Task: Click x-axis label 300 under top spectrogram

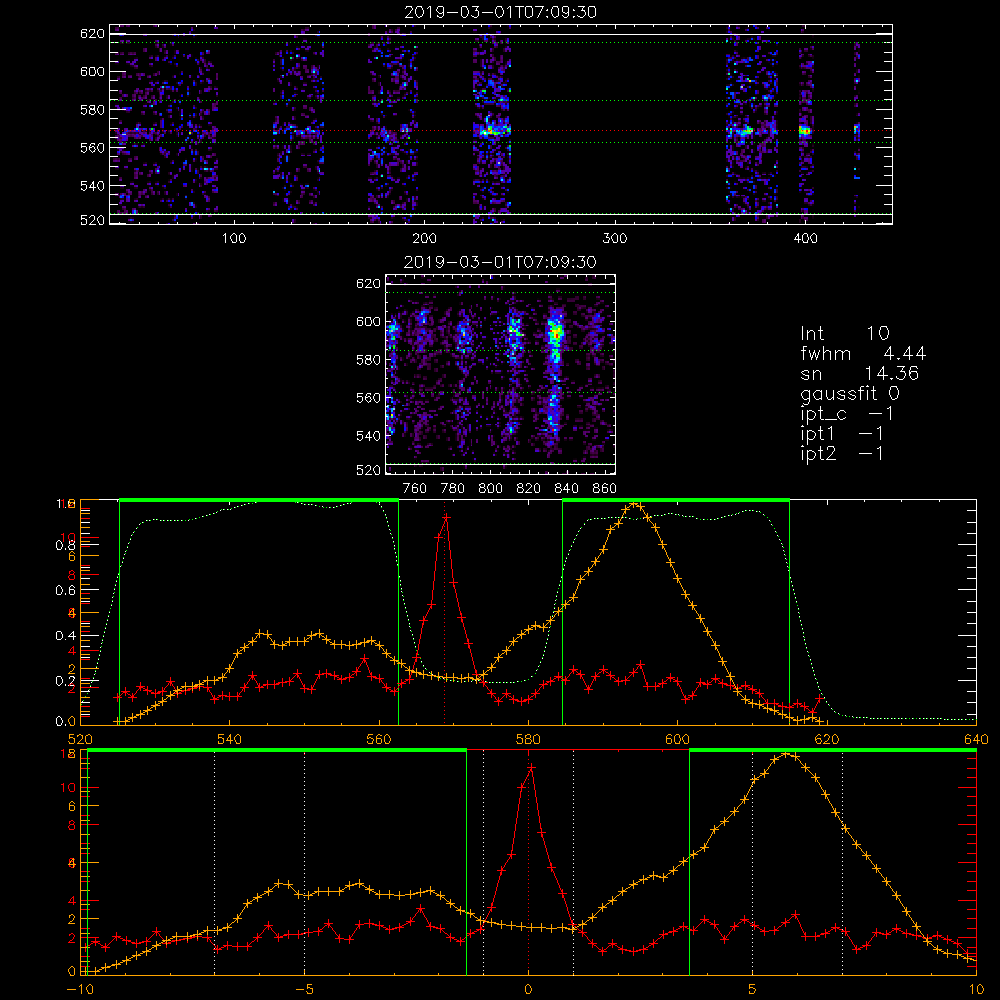Action: 615,239
